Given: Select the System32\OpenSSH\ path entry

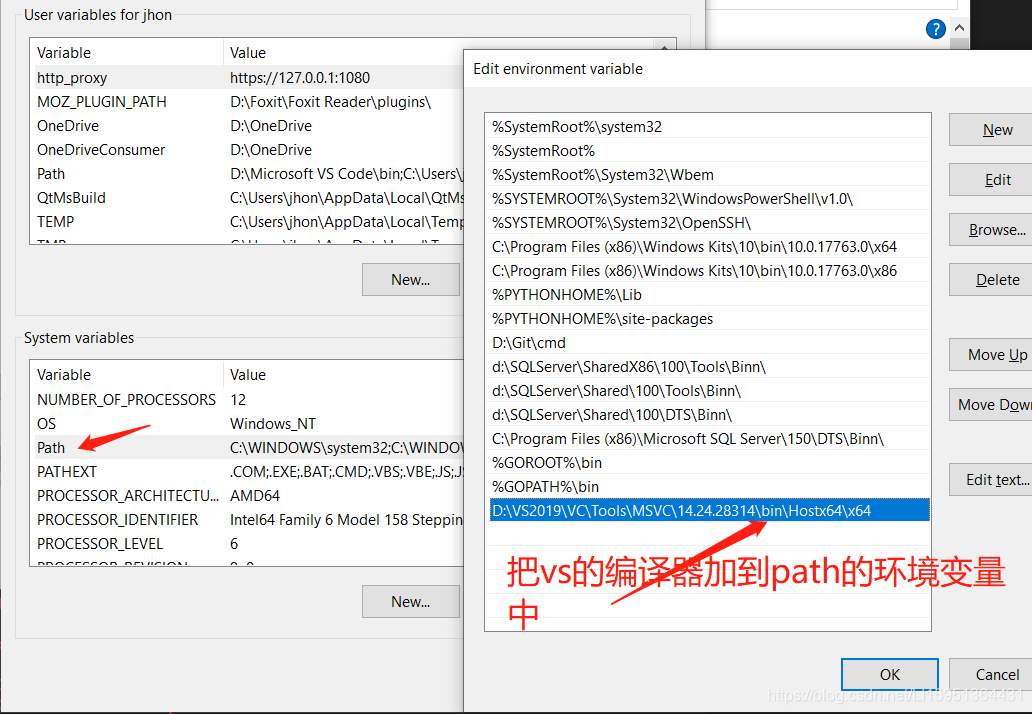Looking at the screenshot, I should [x=709, y=222].
